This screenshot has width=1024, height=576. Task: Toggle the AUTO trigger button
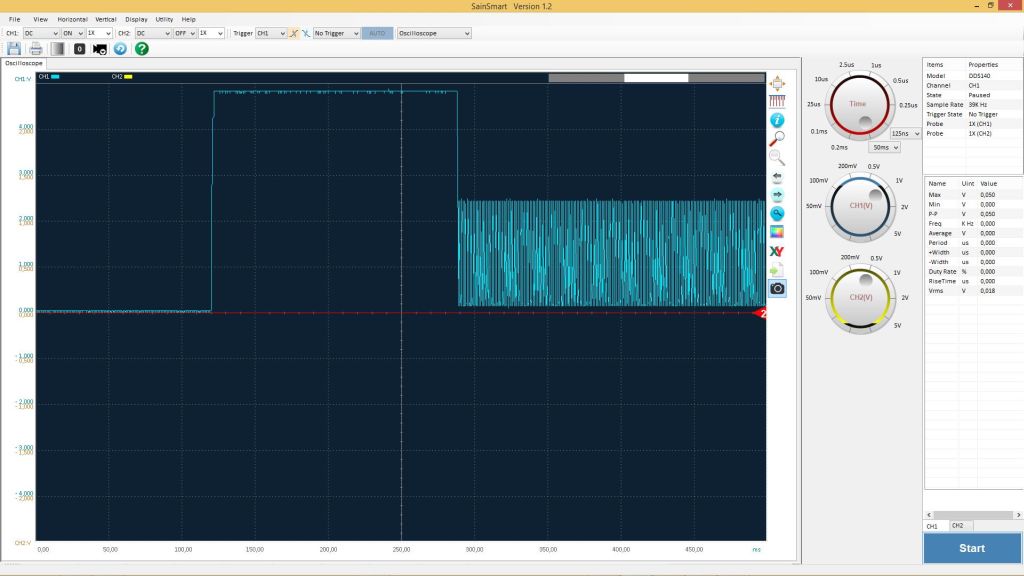(377, 33)
